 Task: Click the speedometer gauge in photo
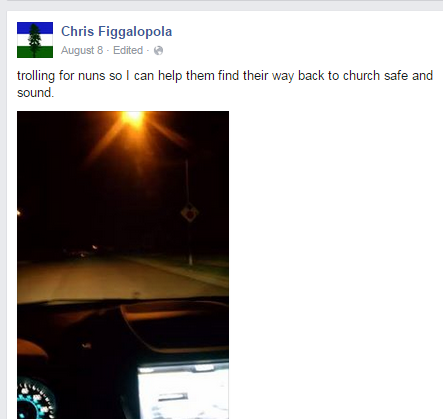pyautogui.click(x=35, y=400)
